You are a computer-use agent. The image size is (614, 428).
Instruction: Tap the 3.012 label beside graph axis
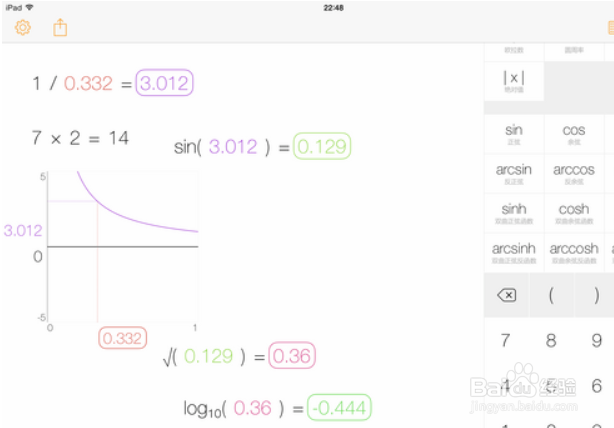[x=23, y=230]
